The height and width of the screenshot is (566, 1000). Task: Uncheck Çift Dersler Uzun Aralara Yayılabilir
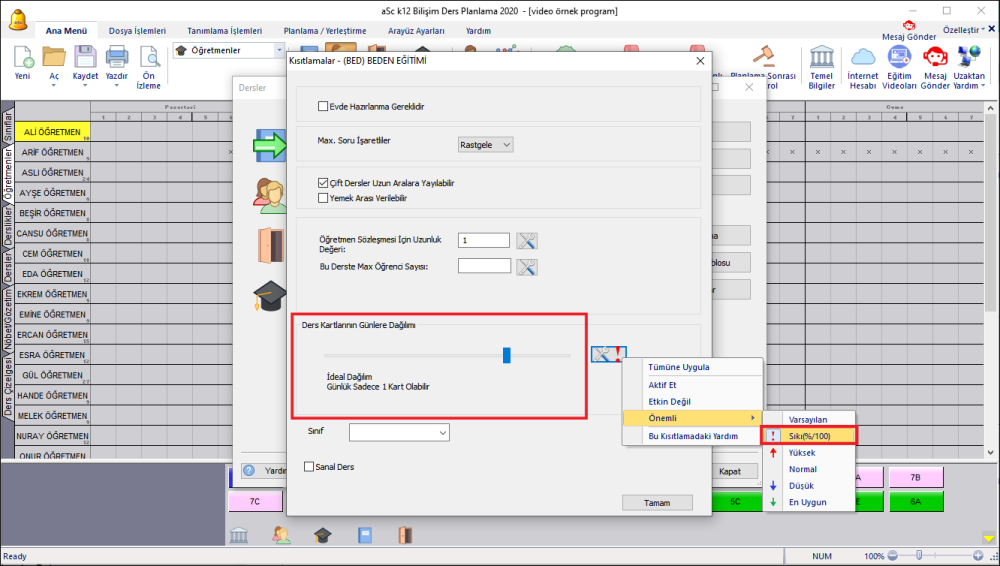pyautogui.click(x=323, y=183)
